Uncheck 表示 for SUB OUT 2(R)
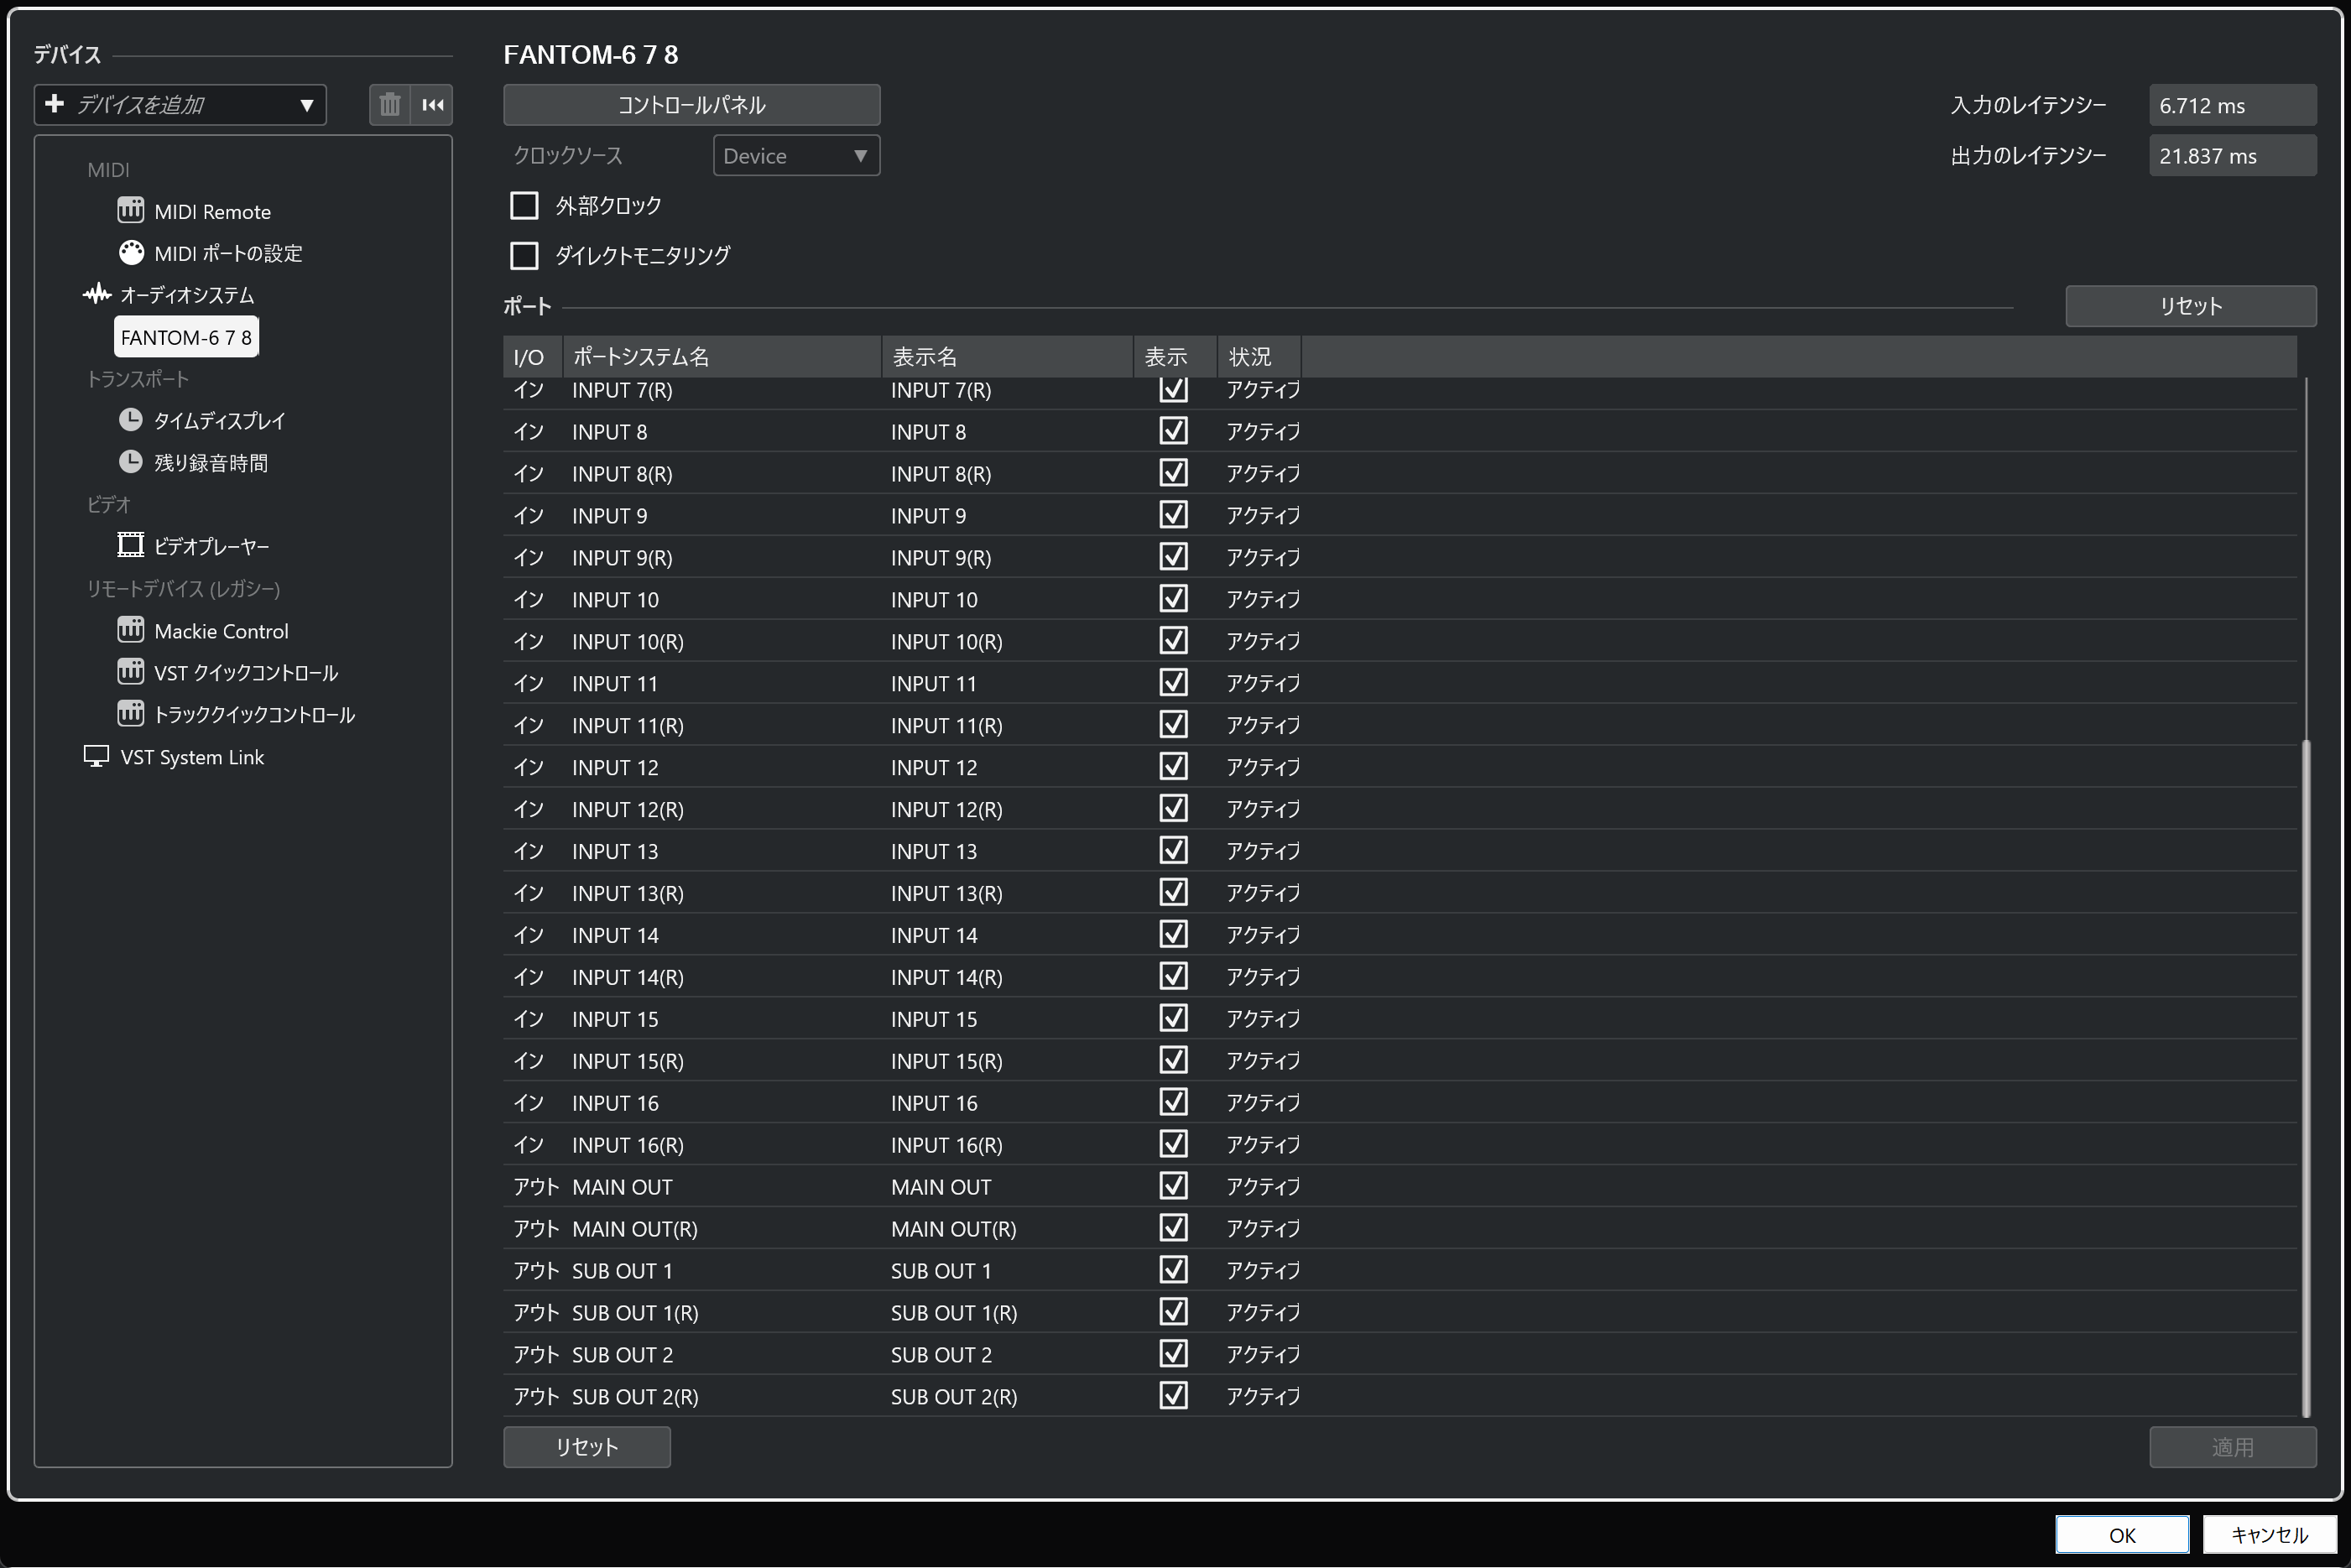Screen dimensions: 2351x1568 click(x=1173, y=1396)
